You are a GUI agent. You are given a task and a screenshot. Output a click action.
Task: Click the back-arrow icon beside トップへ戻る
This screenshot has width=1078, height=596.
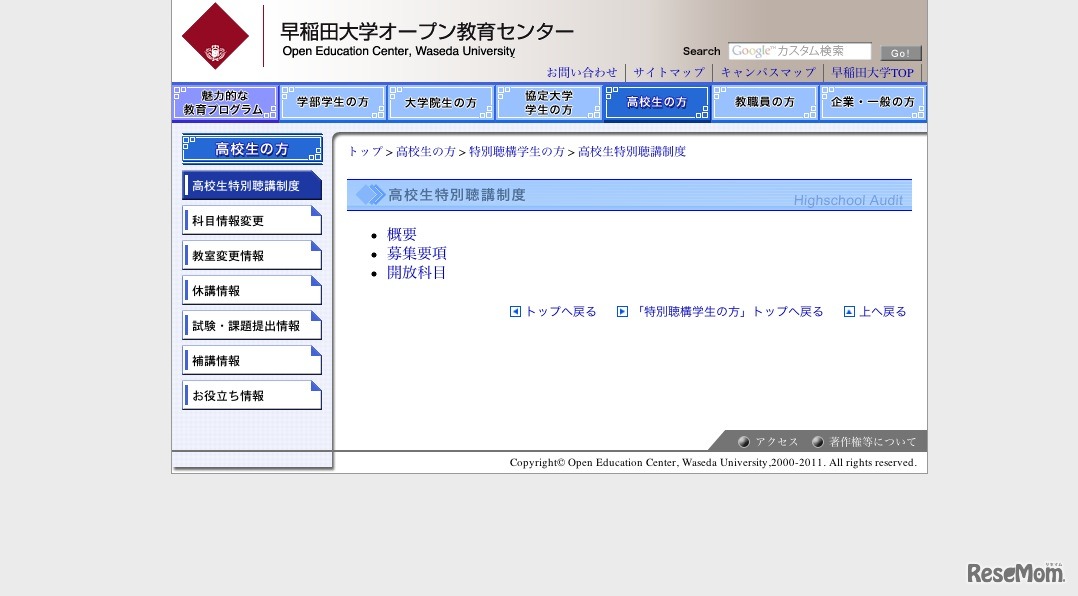pos(515,311)
